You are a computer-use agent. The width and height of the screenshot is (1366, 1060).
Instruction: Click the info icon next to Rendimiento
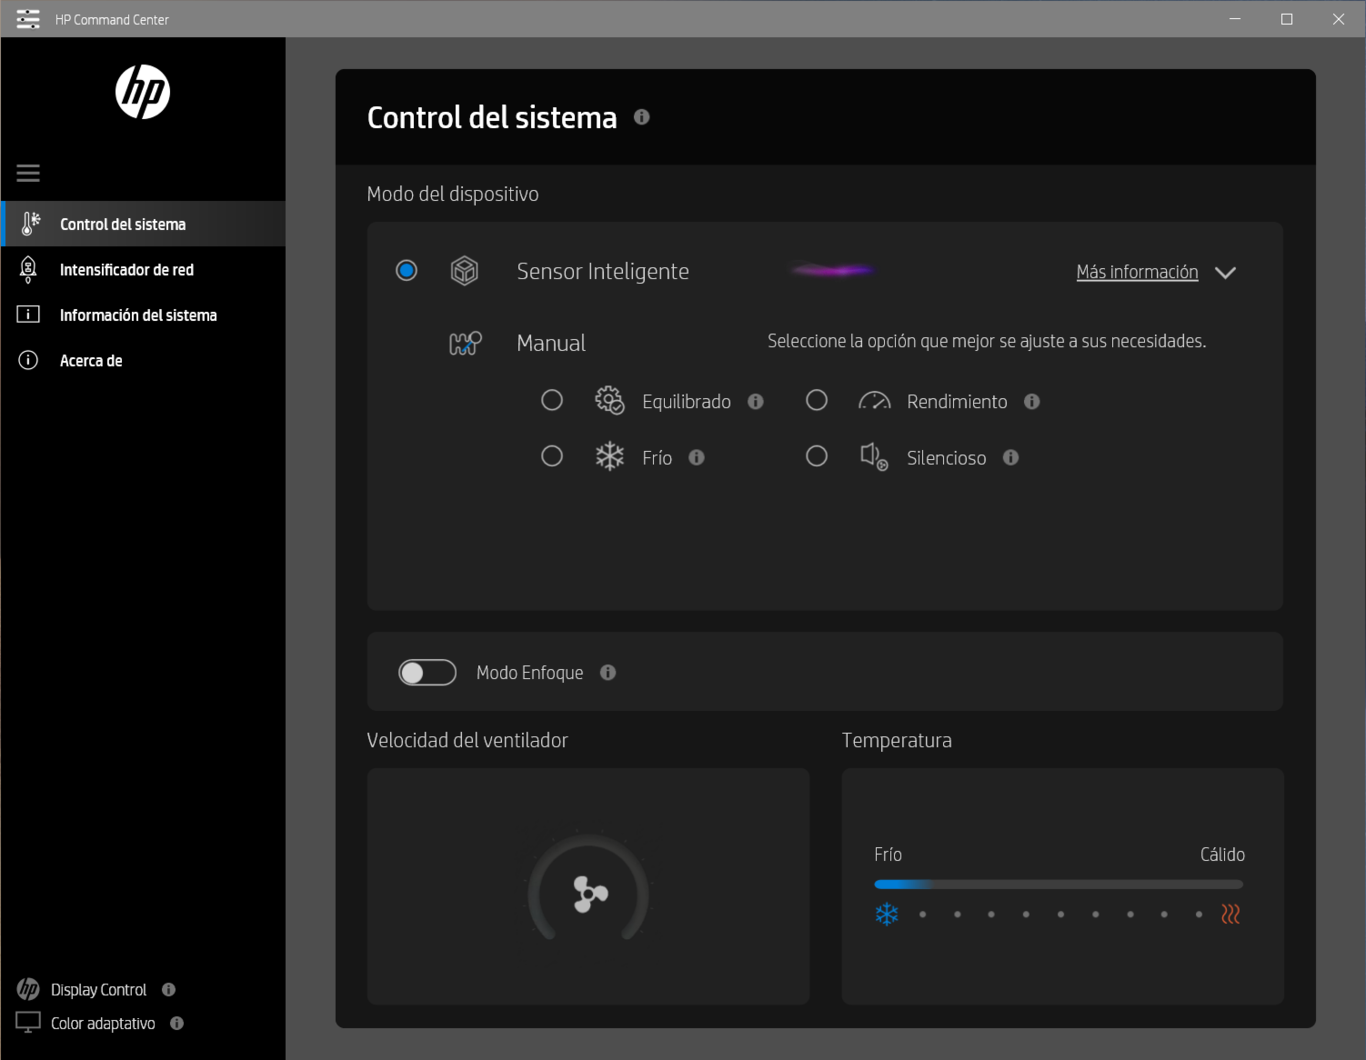(1032, 402)
